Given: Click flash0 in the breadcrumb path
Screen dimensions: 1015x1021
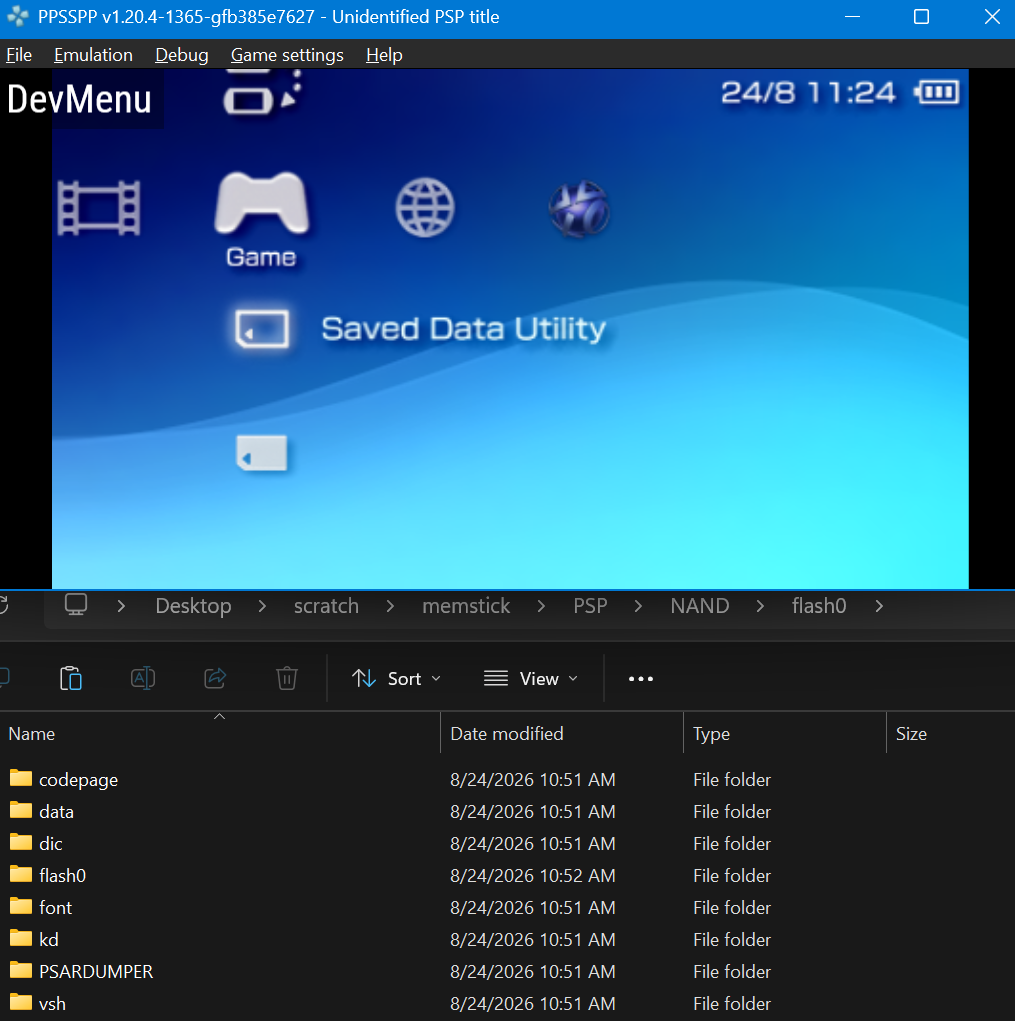Looking at the screenshot, I should 819,606.
